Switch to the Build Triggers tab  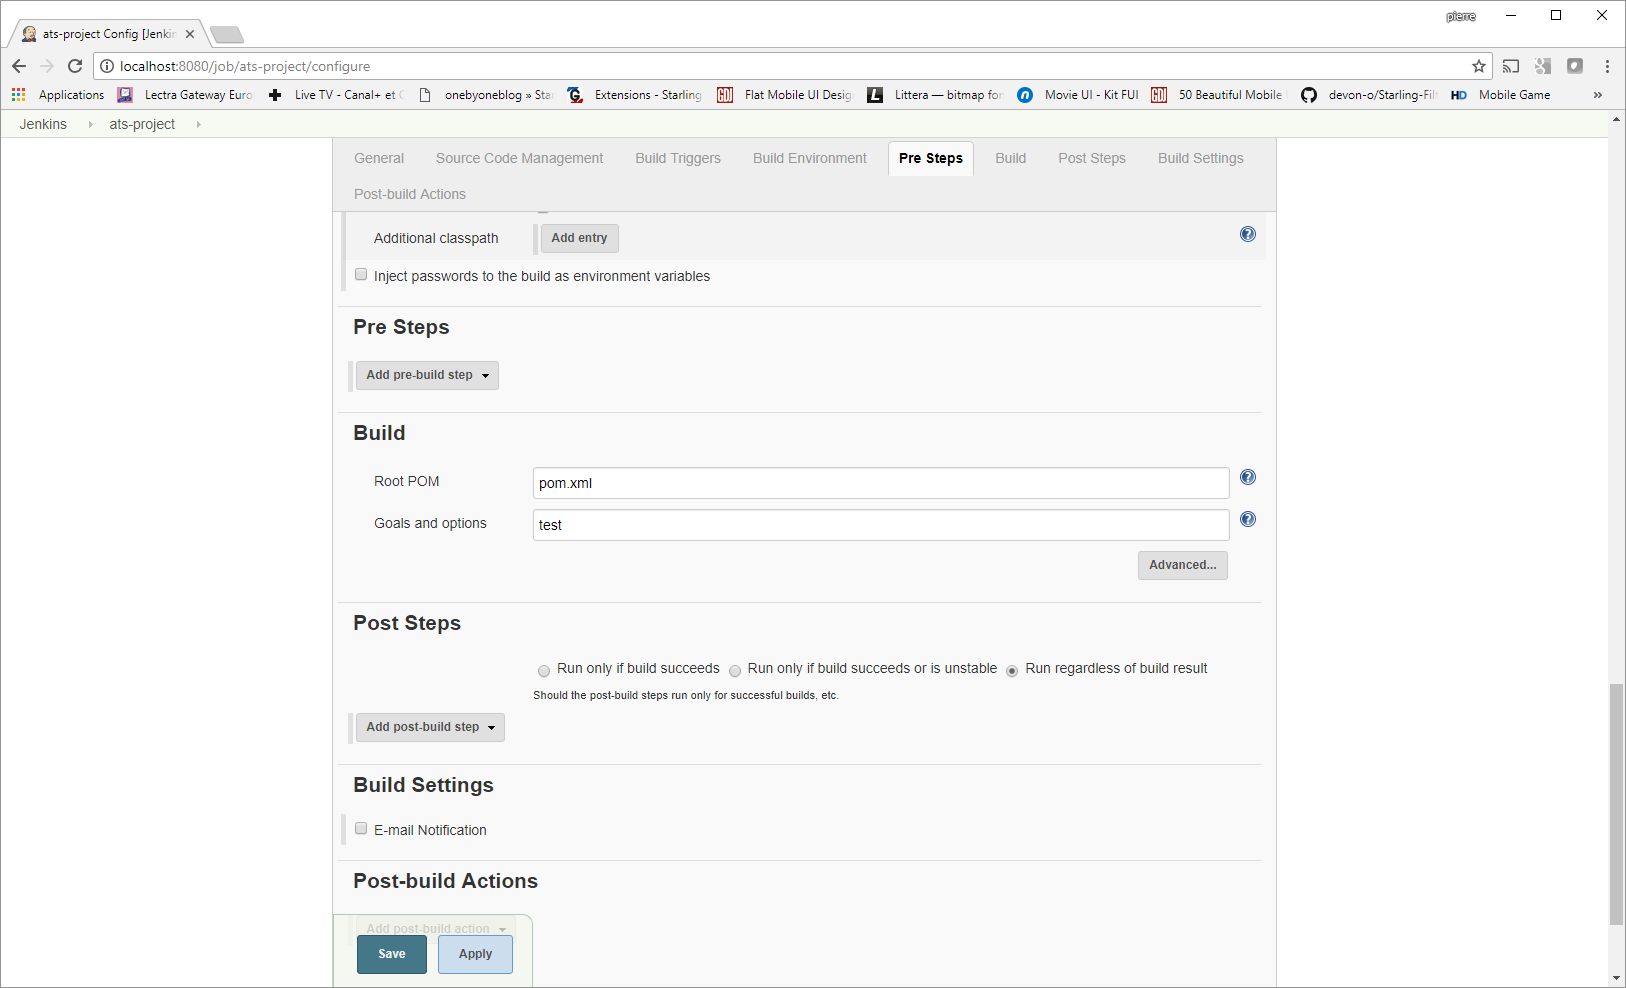click(x=678, y=158)
